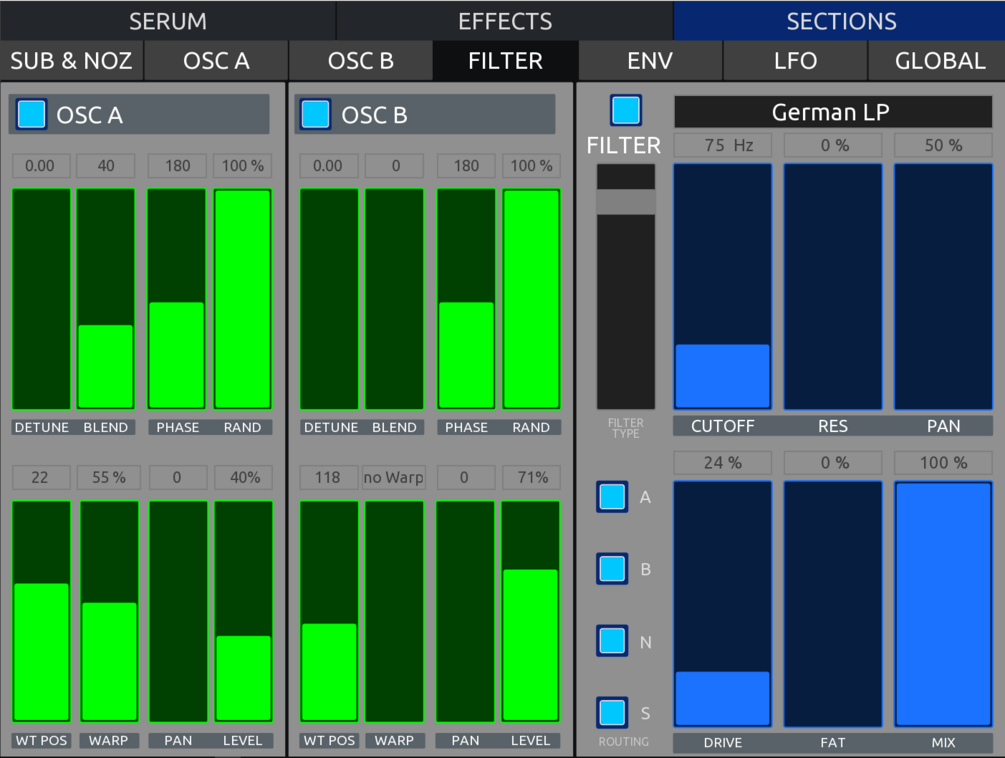Adjust the OSC B PHASE slider
Screen dimensions: 1005x758
[466, 299]
